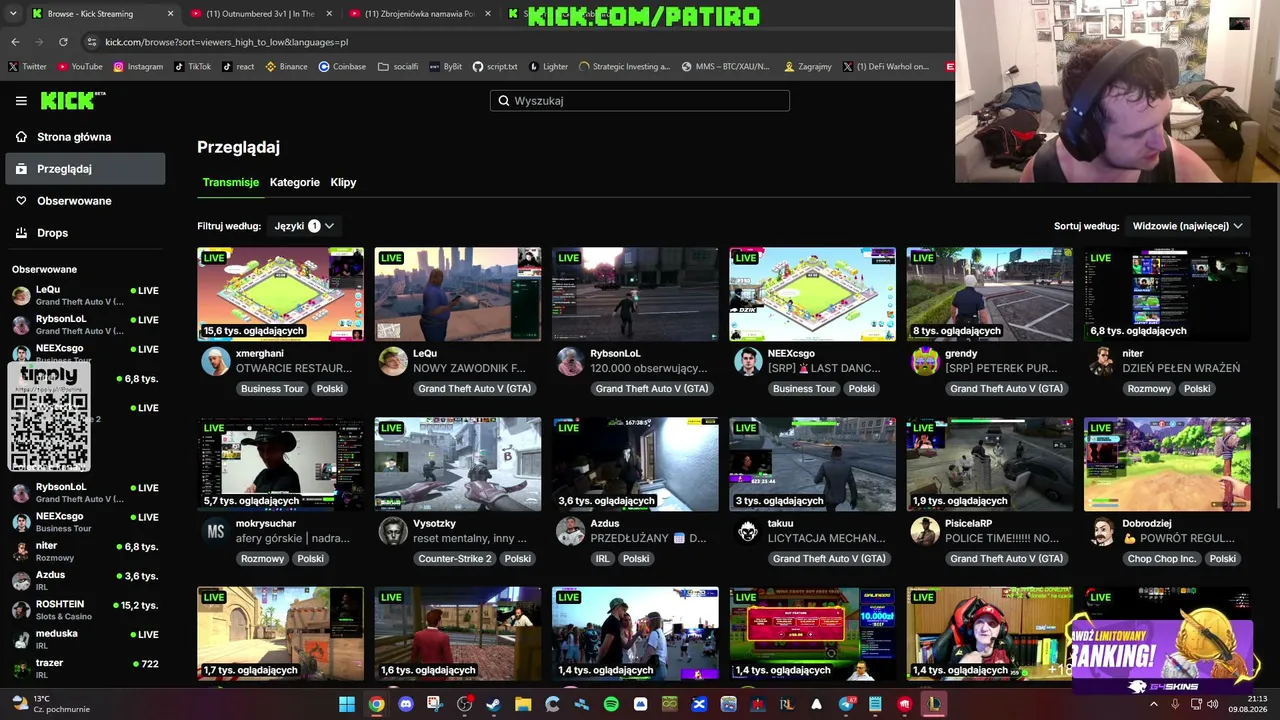Open Drops in the sidebar
This screenshot has width=1280, height=720.
[85, 233]
